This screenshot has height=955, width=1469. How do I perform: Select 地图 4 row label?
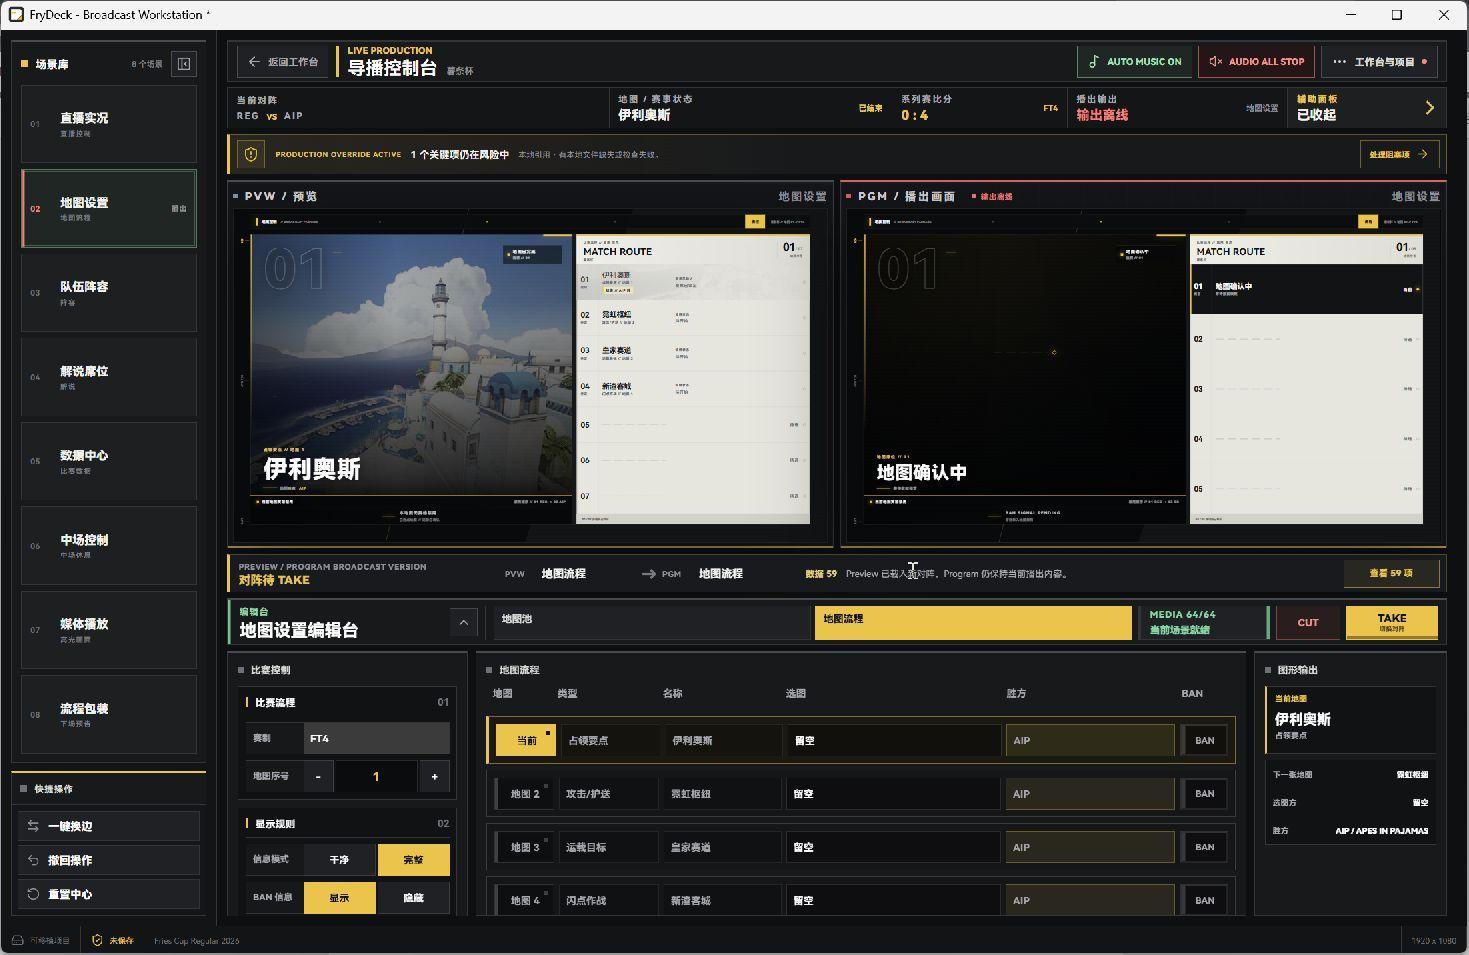pyautogui.click(x=525, y=900)
